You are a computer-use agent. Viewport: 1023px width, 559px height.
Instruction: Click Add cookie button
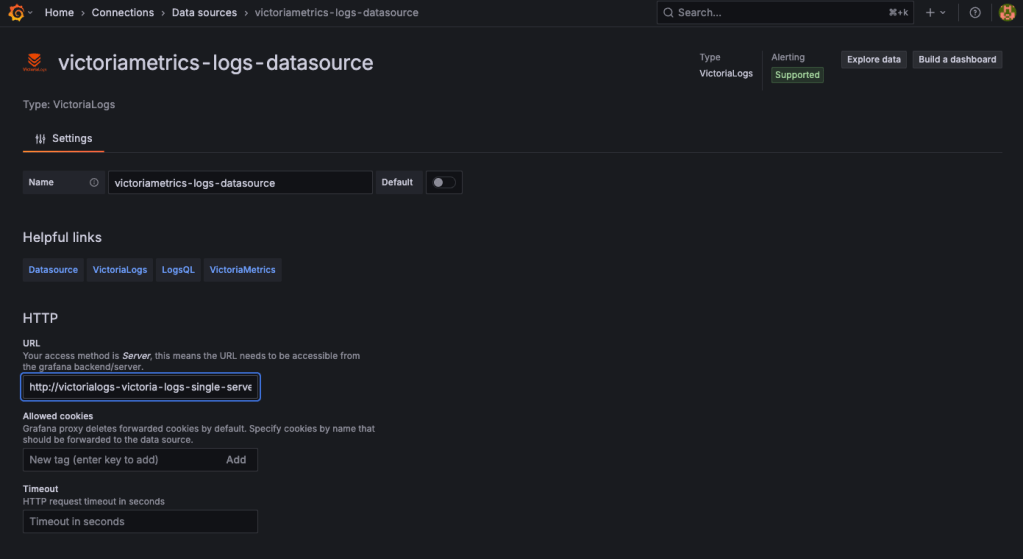(x=236, y=460)
